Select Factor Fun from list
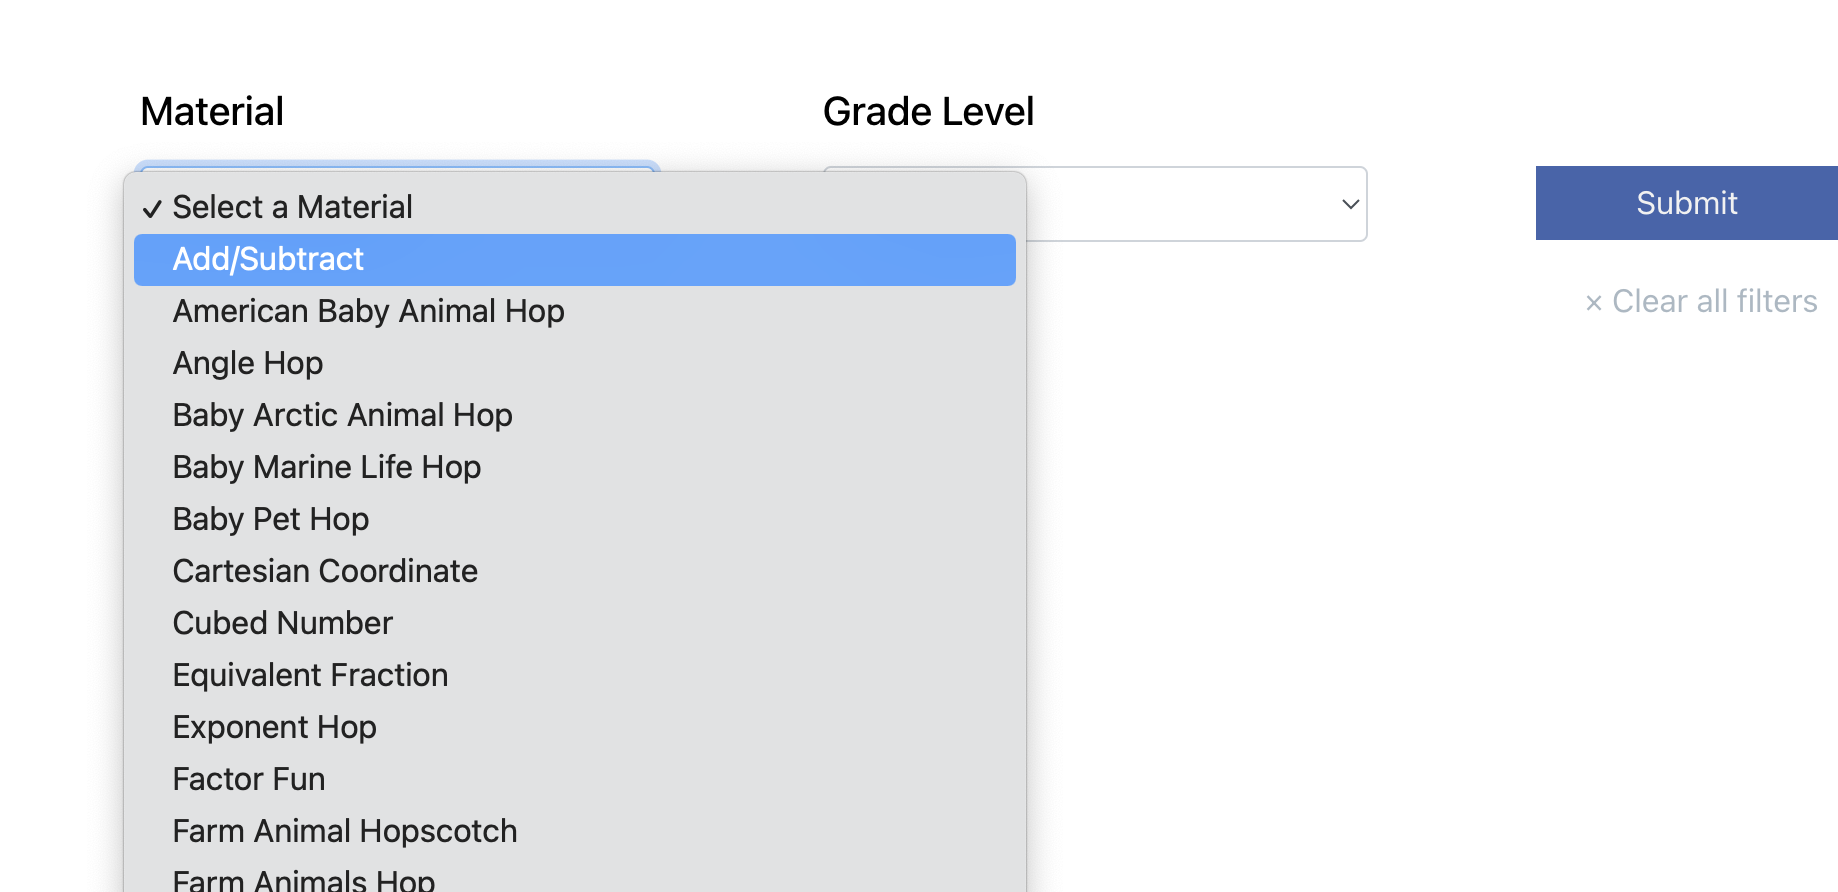 (x=575, y=780)
